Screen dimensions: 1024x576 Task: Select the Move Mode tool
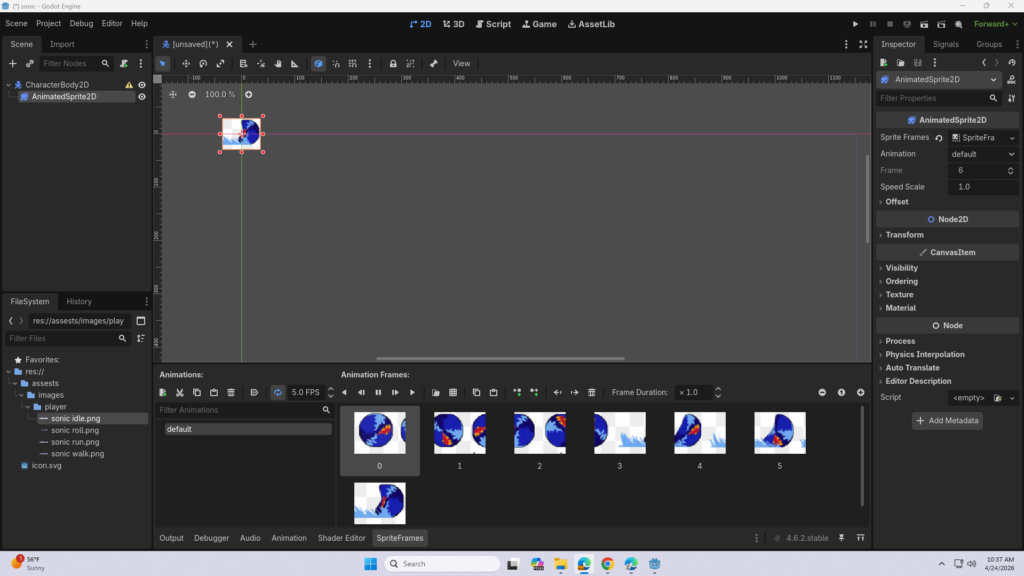tap(186, 63)
